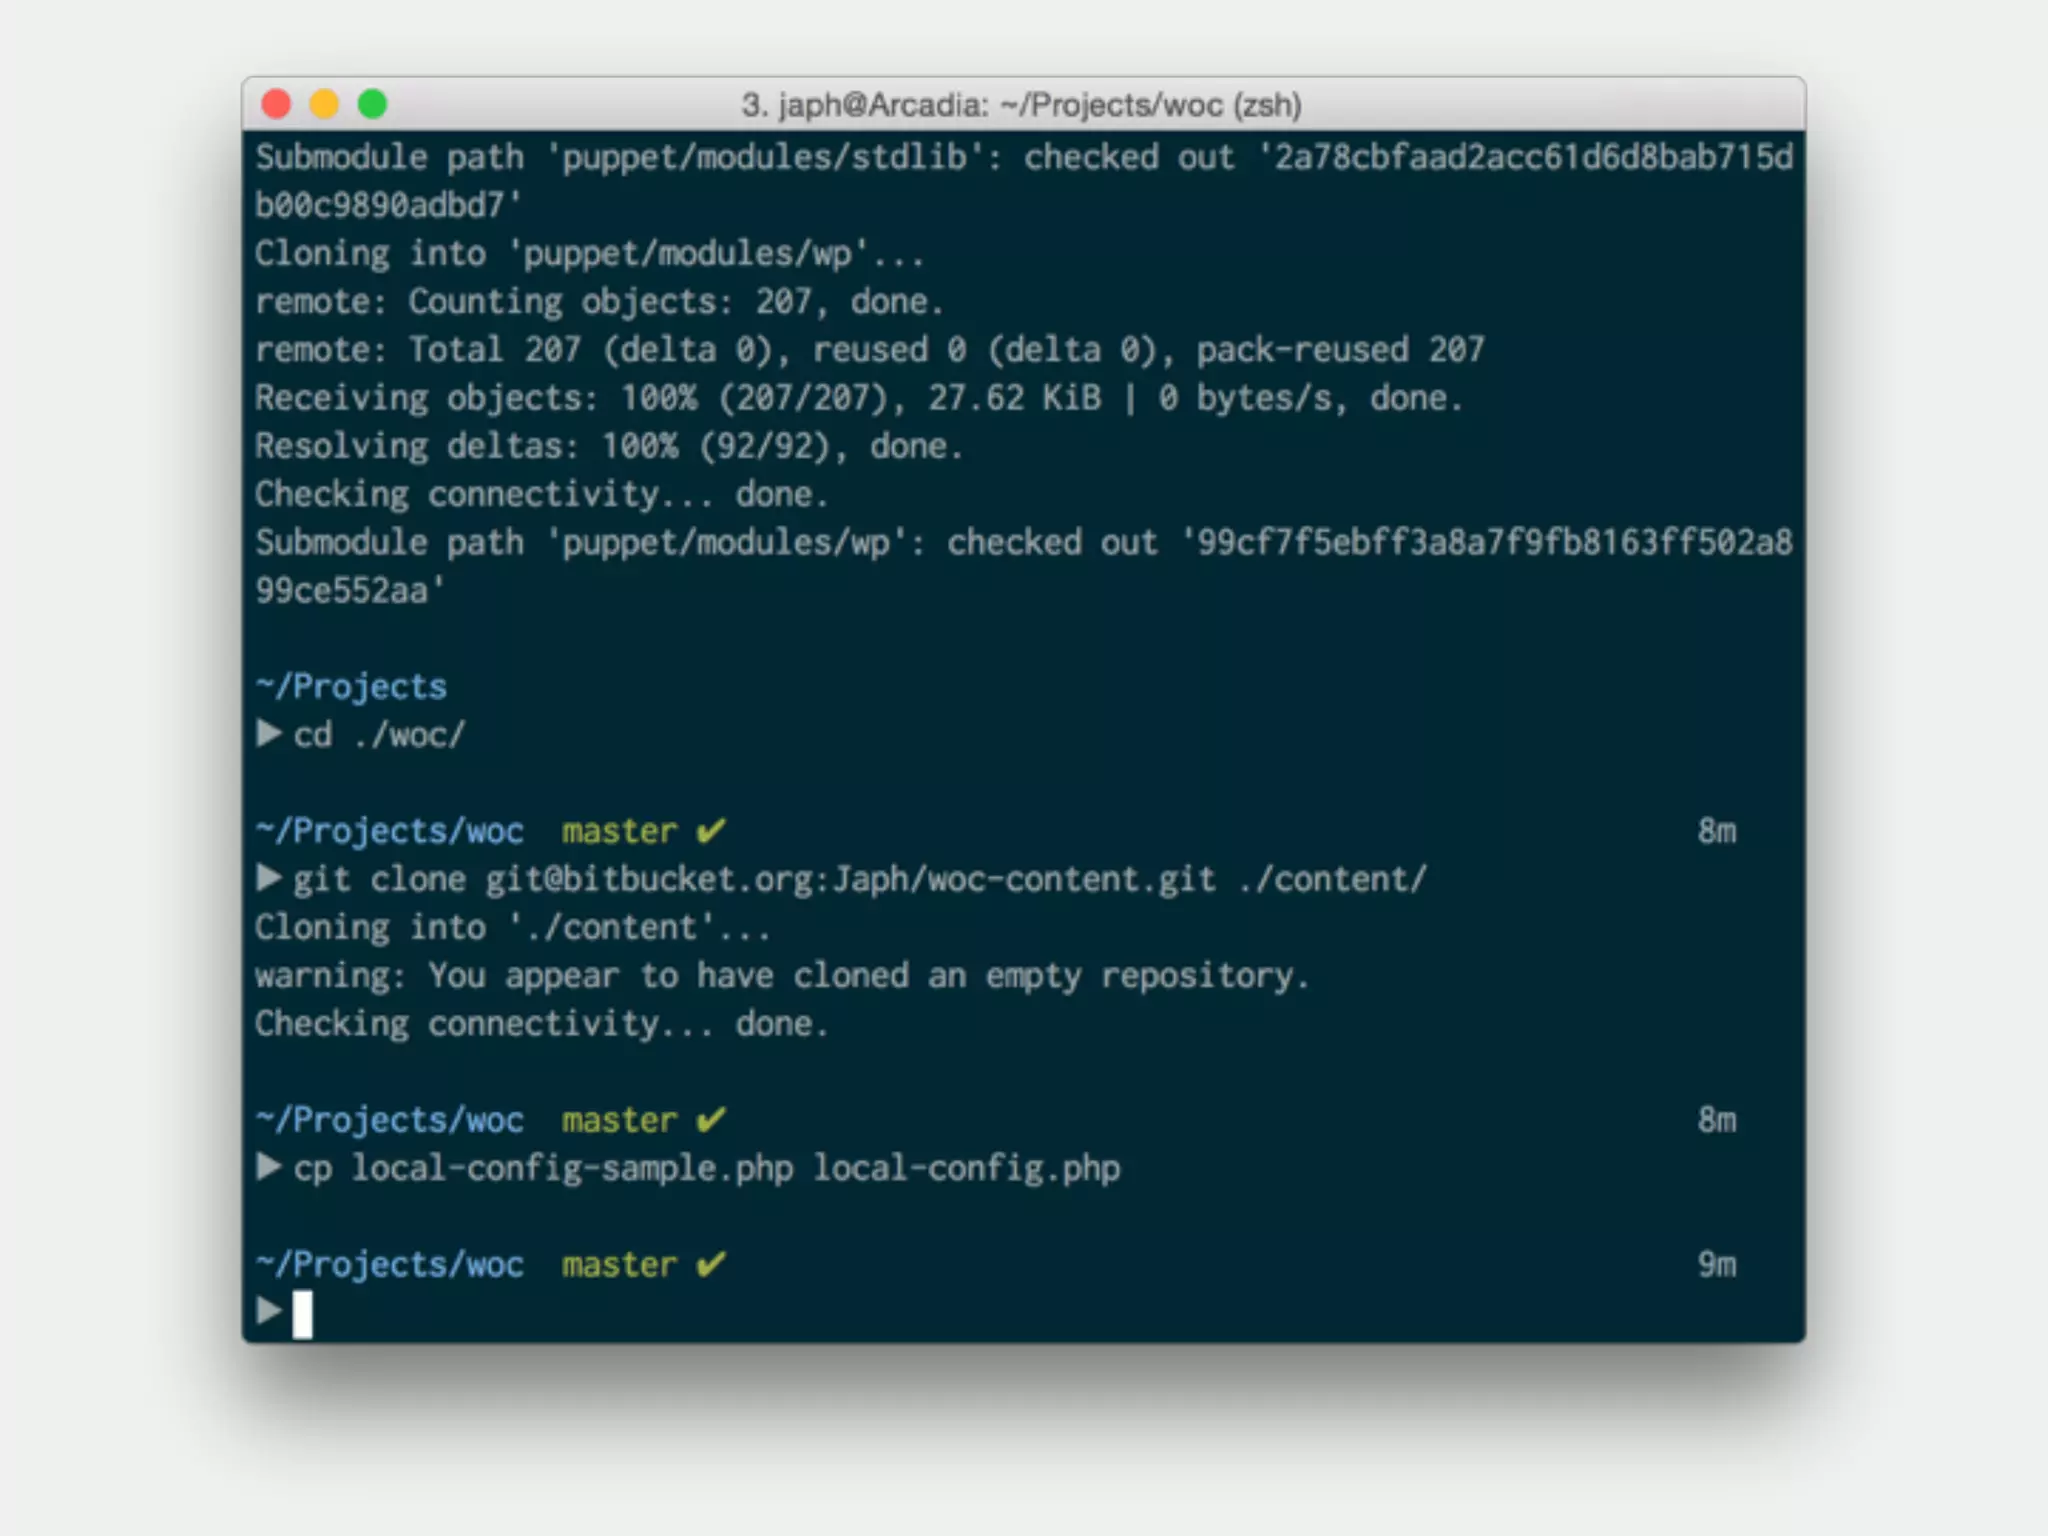Click hash fragment 'b00c9890adbd7'
This screenshot has height=1536, width=2048.
coord(379,205)
